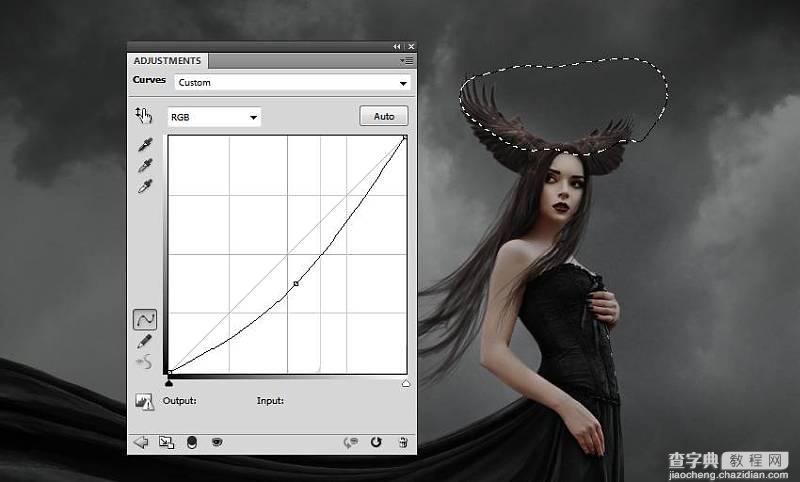Screen dimensions: 800x482
Task: Pick the black point eyedropper
Action: [145, 145]
